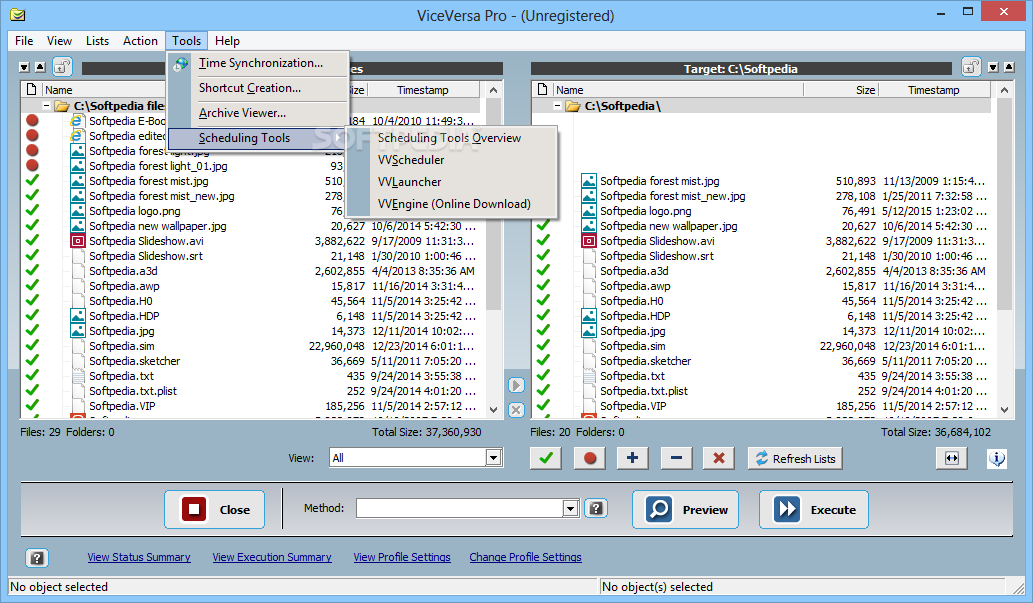Click the blue minus button
Screen dimensions: 1033x603
click(x=676, y=458)
